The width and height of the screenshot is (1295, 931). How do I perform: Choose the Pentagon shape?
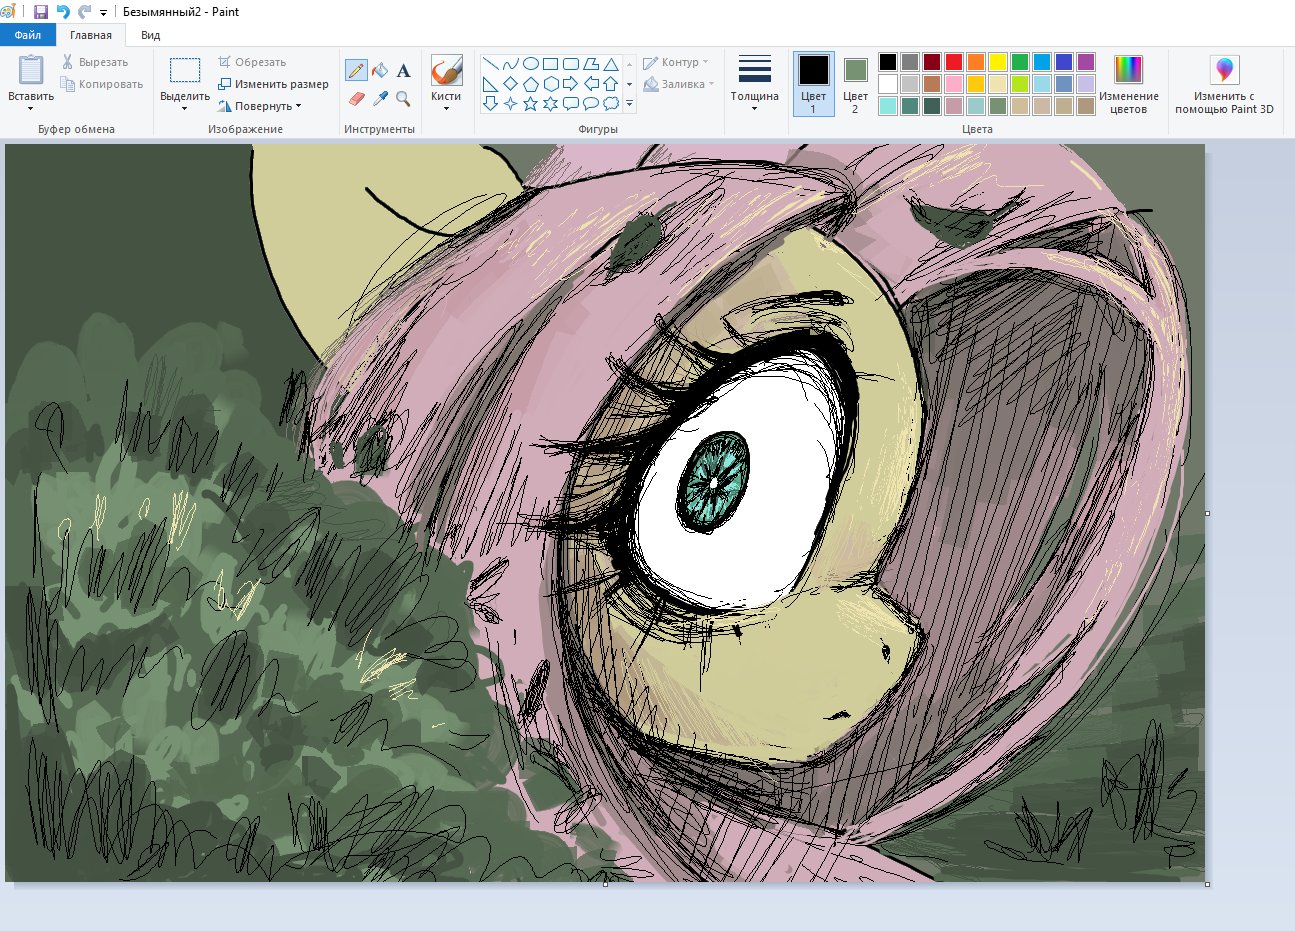[530, 84]
